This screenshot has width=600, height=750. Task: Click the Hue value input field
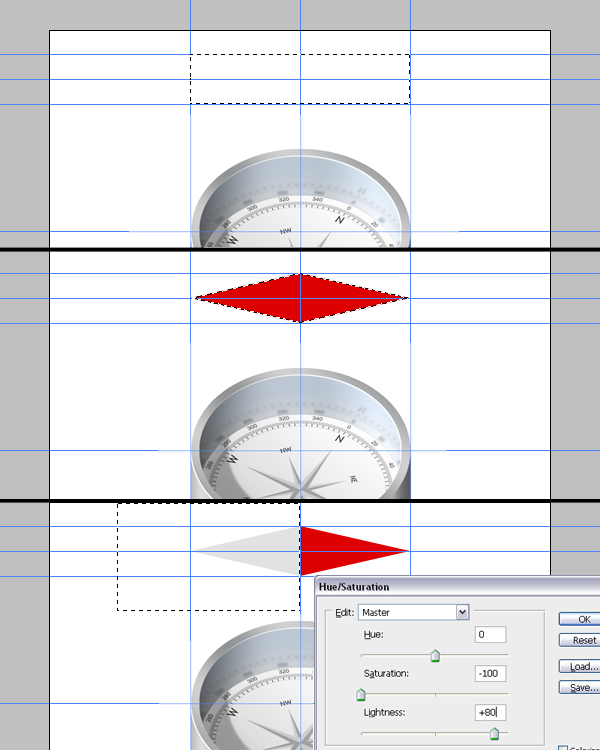[490, 635]
